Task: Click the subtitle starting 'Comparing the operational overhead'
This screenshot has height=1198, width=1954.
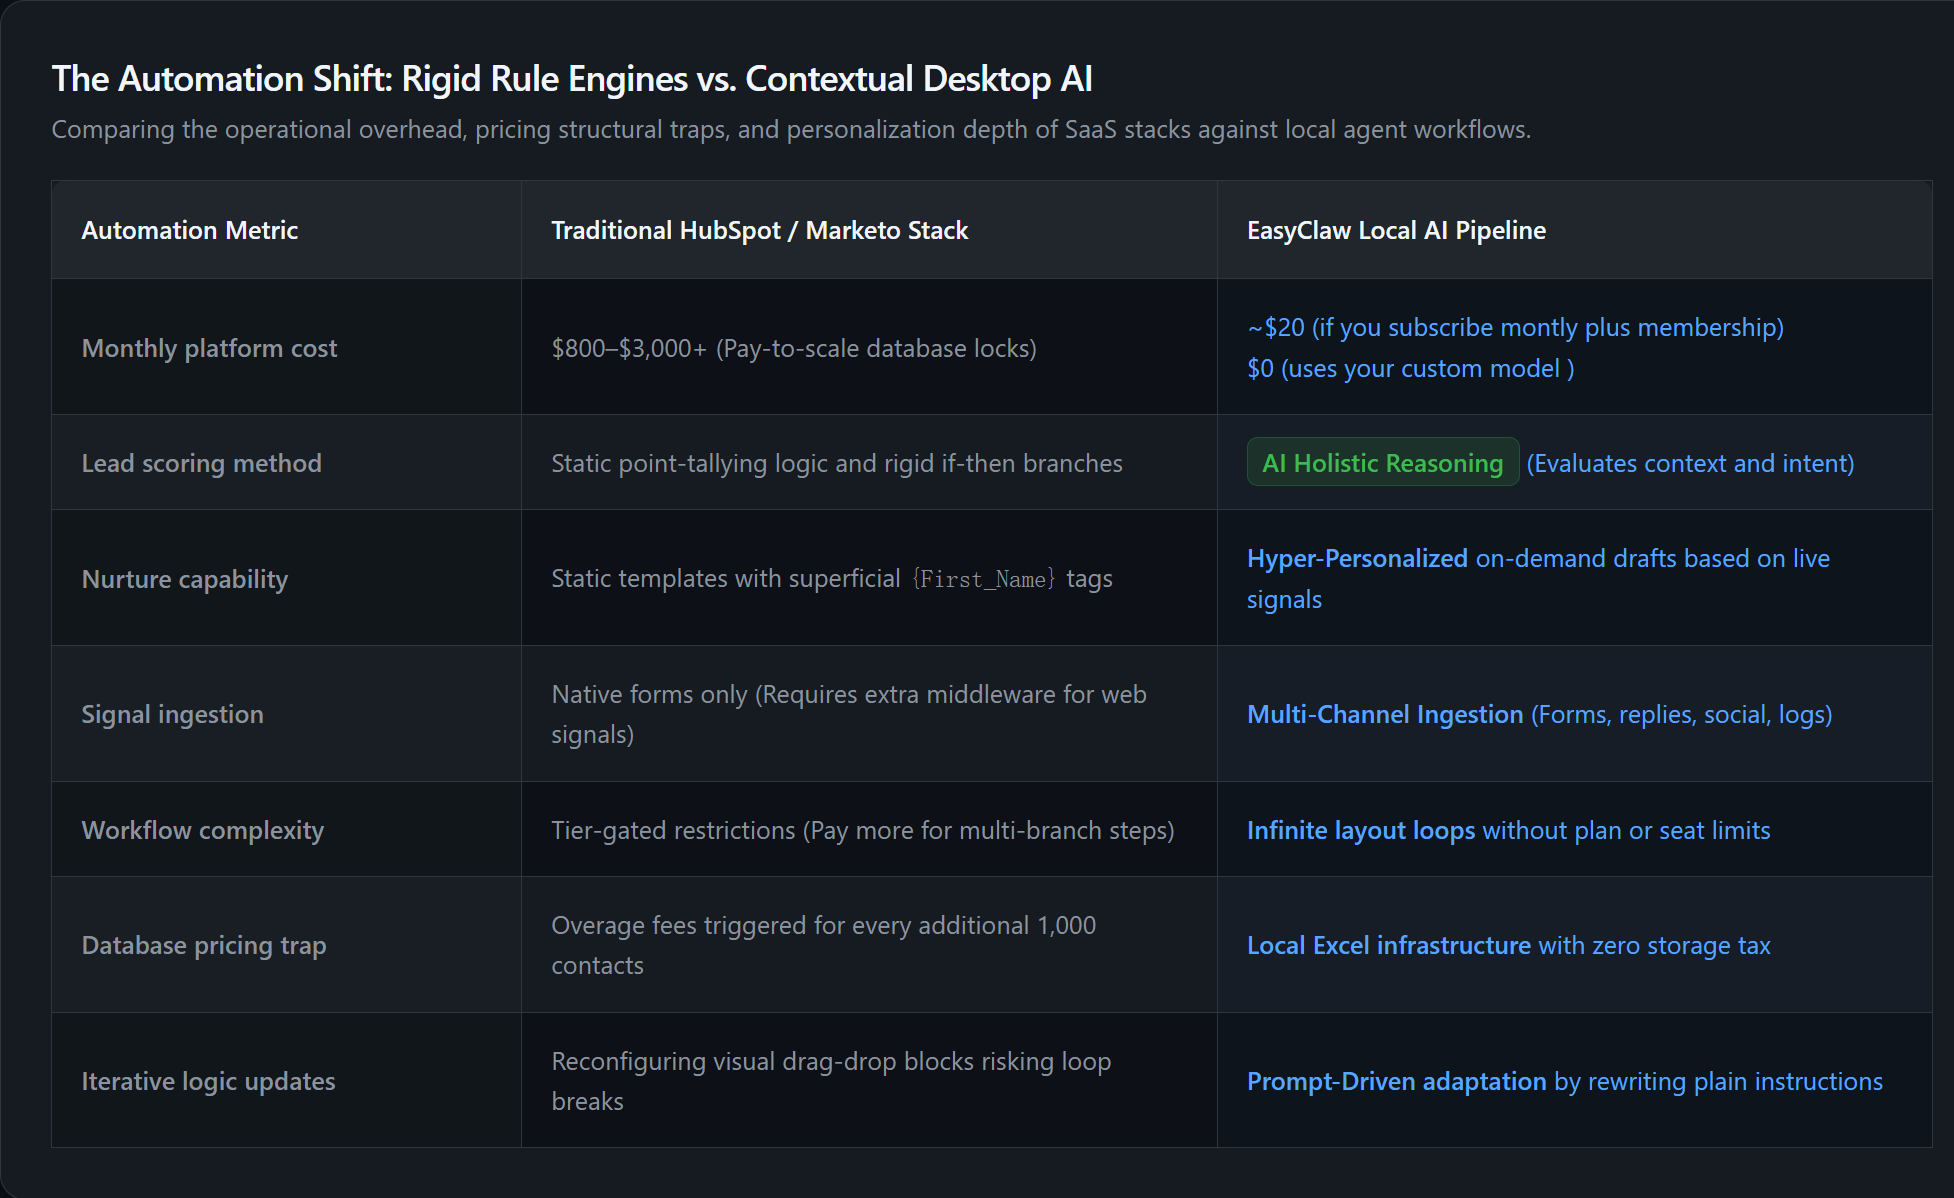Action: pyautogui.click(x=791, y=130)
